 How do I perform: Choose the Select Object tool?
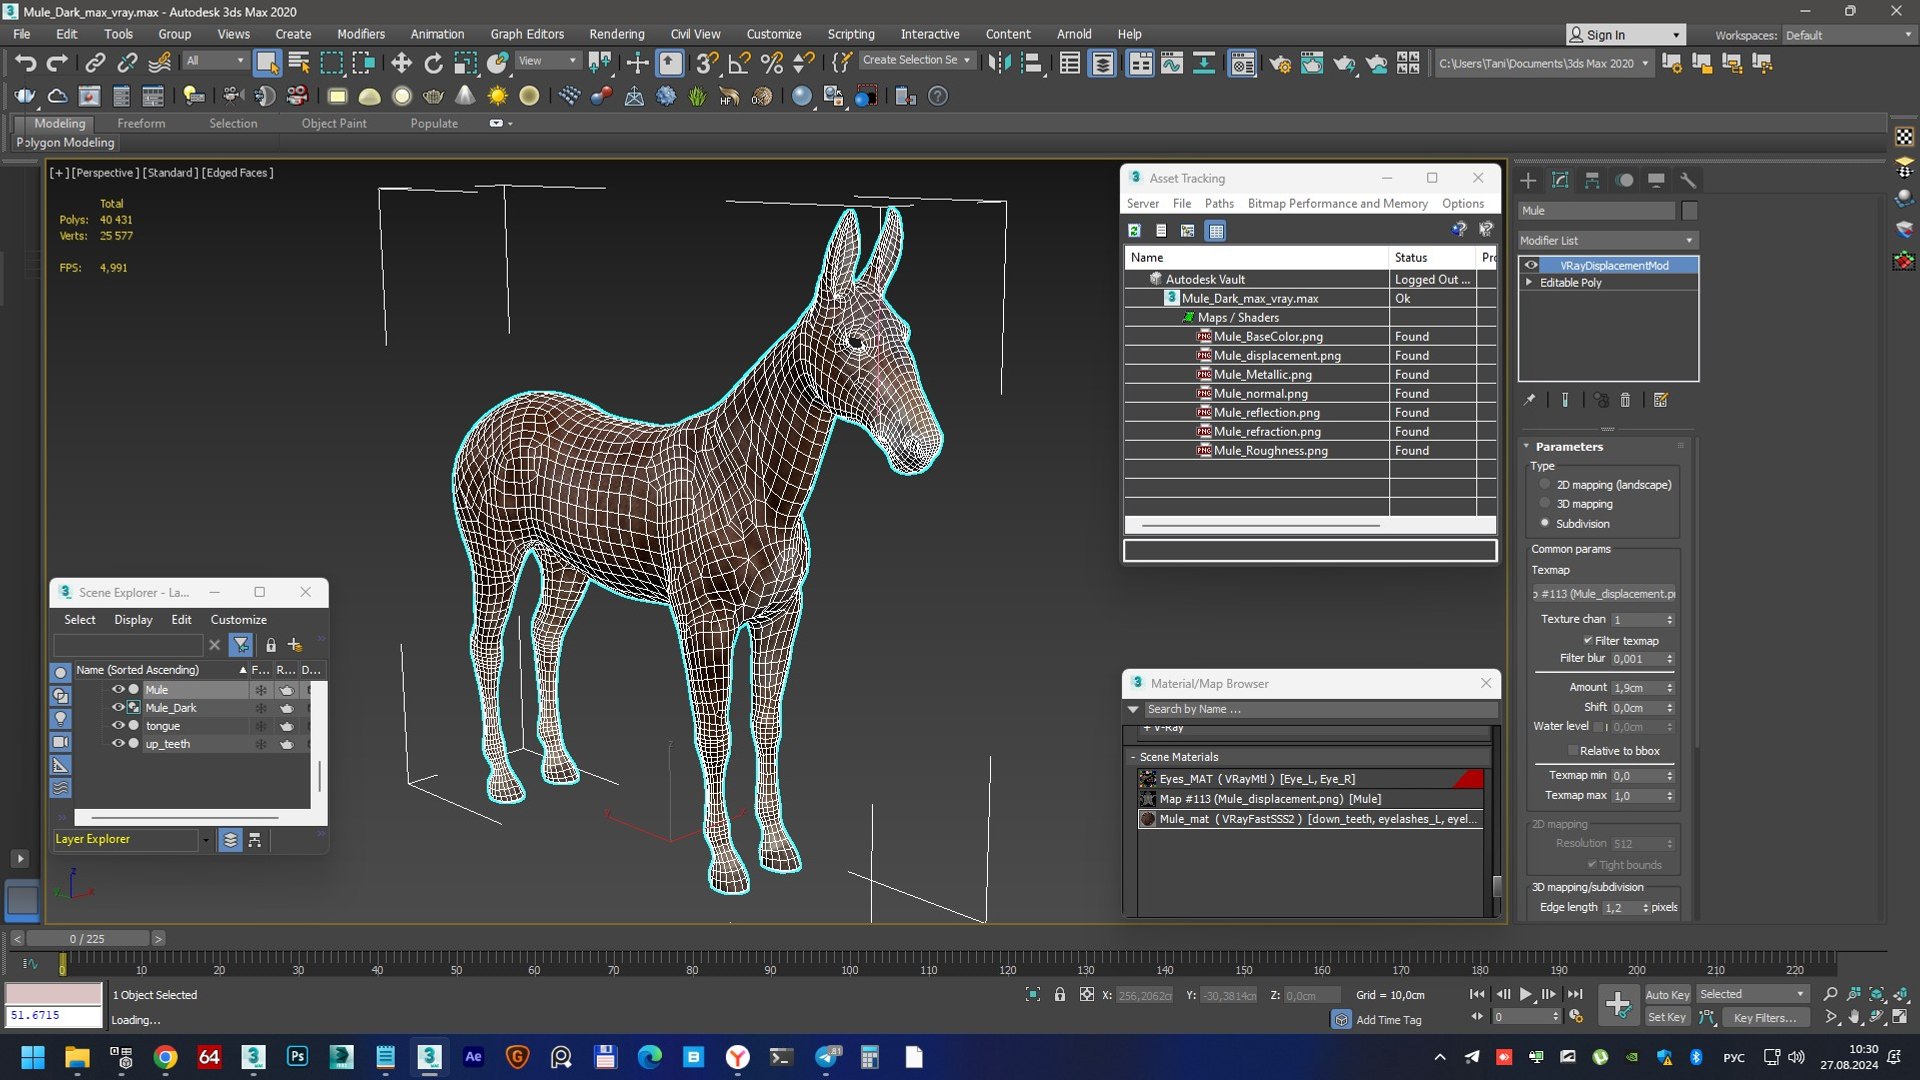pyautogui.click(x=267, y=63)
